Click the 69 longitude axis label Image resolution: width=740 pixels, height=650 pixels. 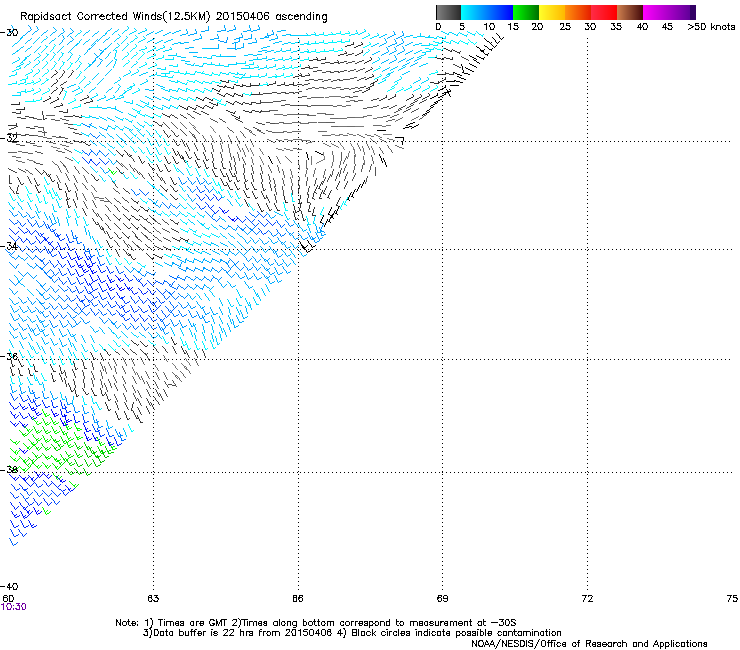pyautogui.click(x=442, y=599)
